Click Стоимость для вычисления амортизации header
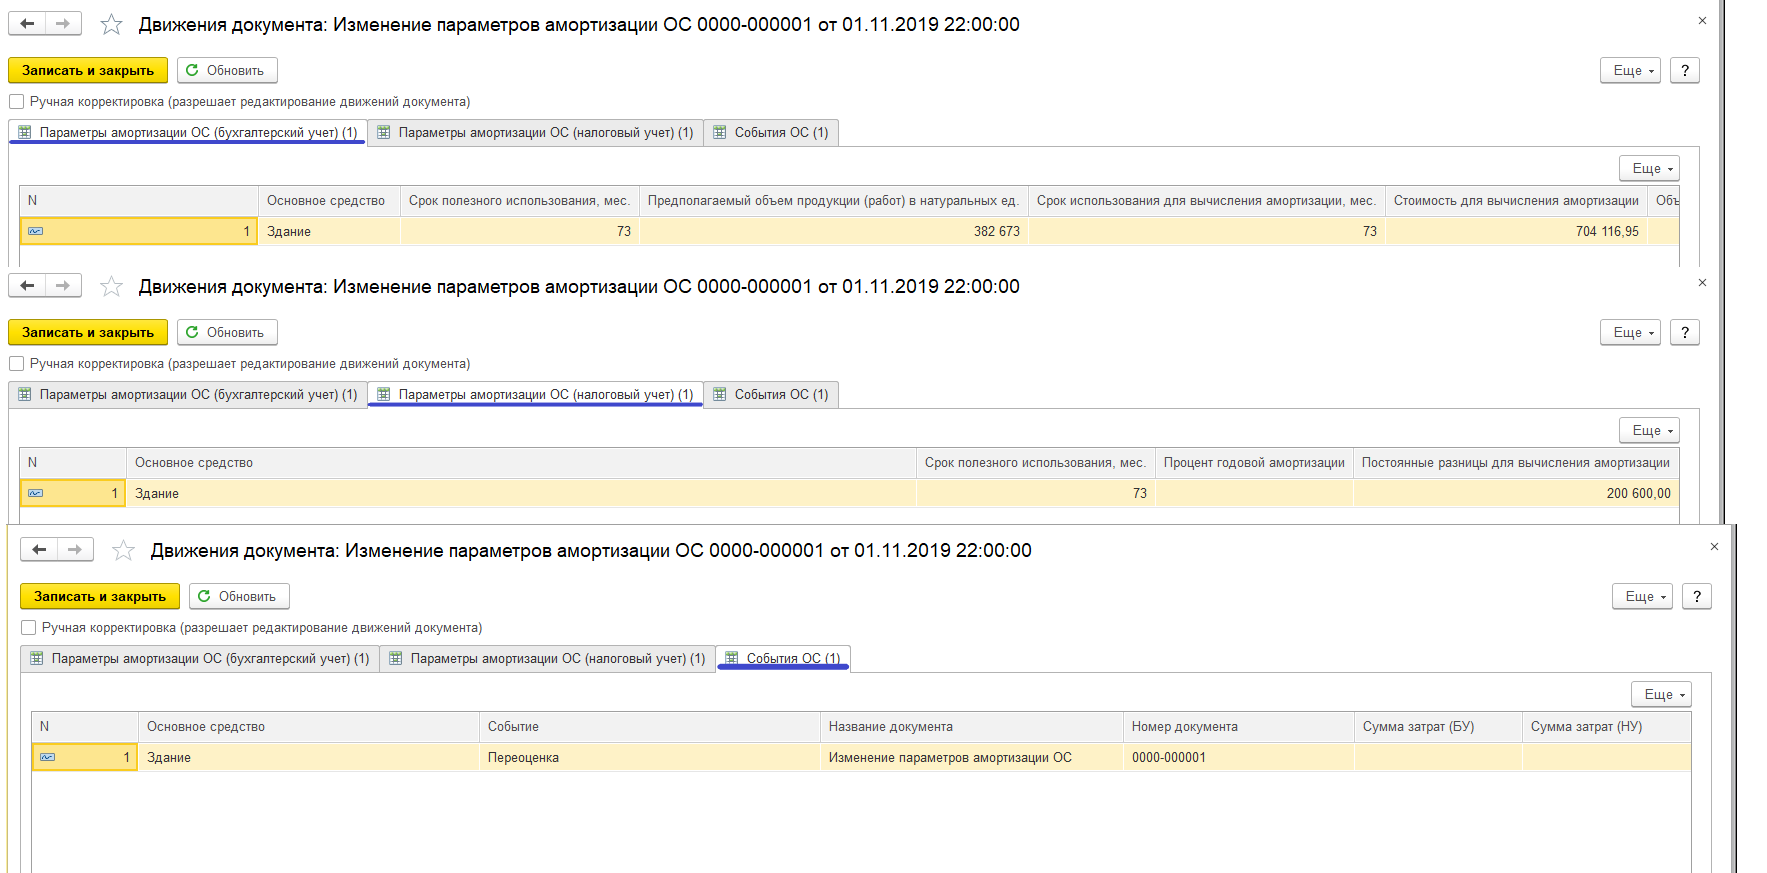The width and height of the screenshot is (1767, 873). (x=1516, y=200)
